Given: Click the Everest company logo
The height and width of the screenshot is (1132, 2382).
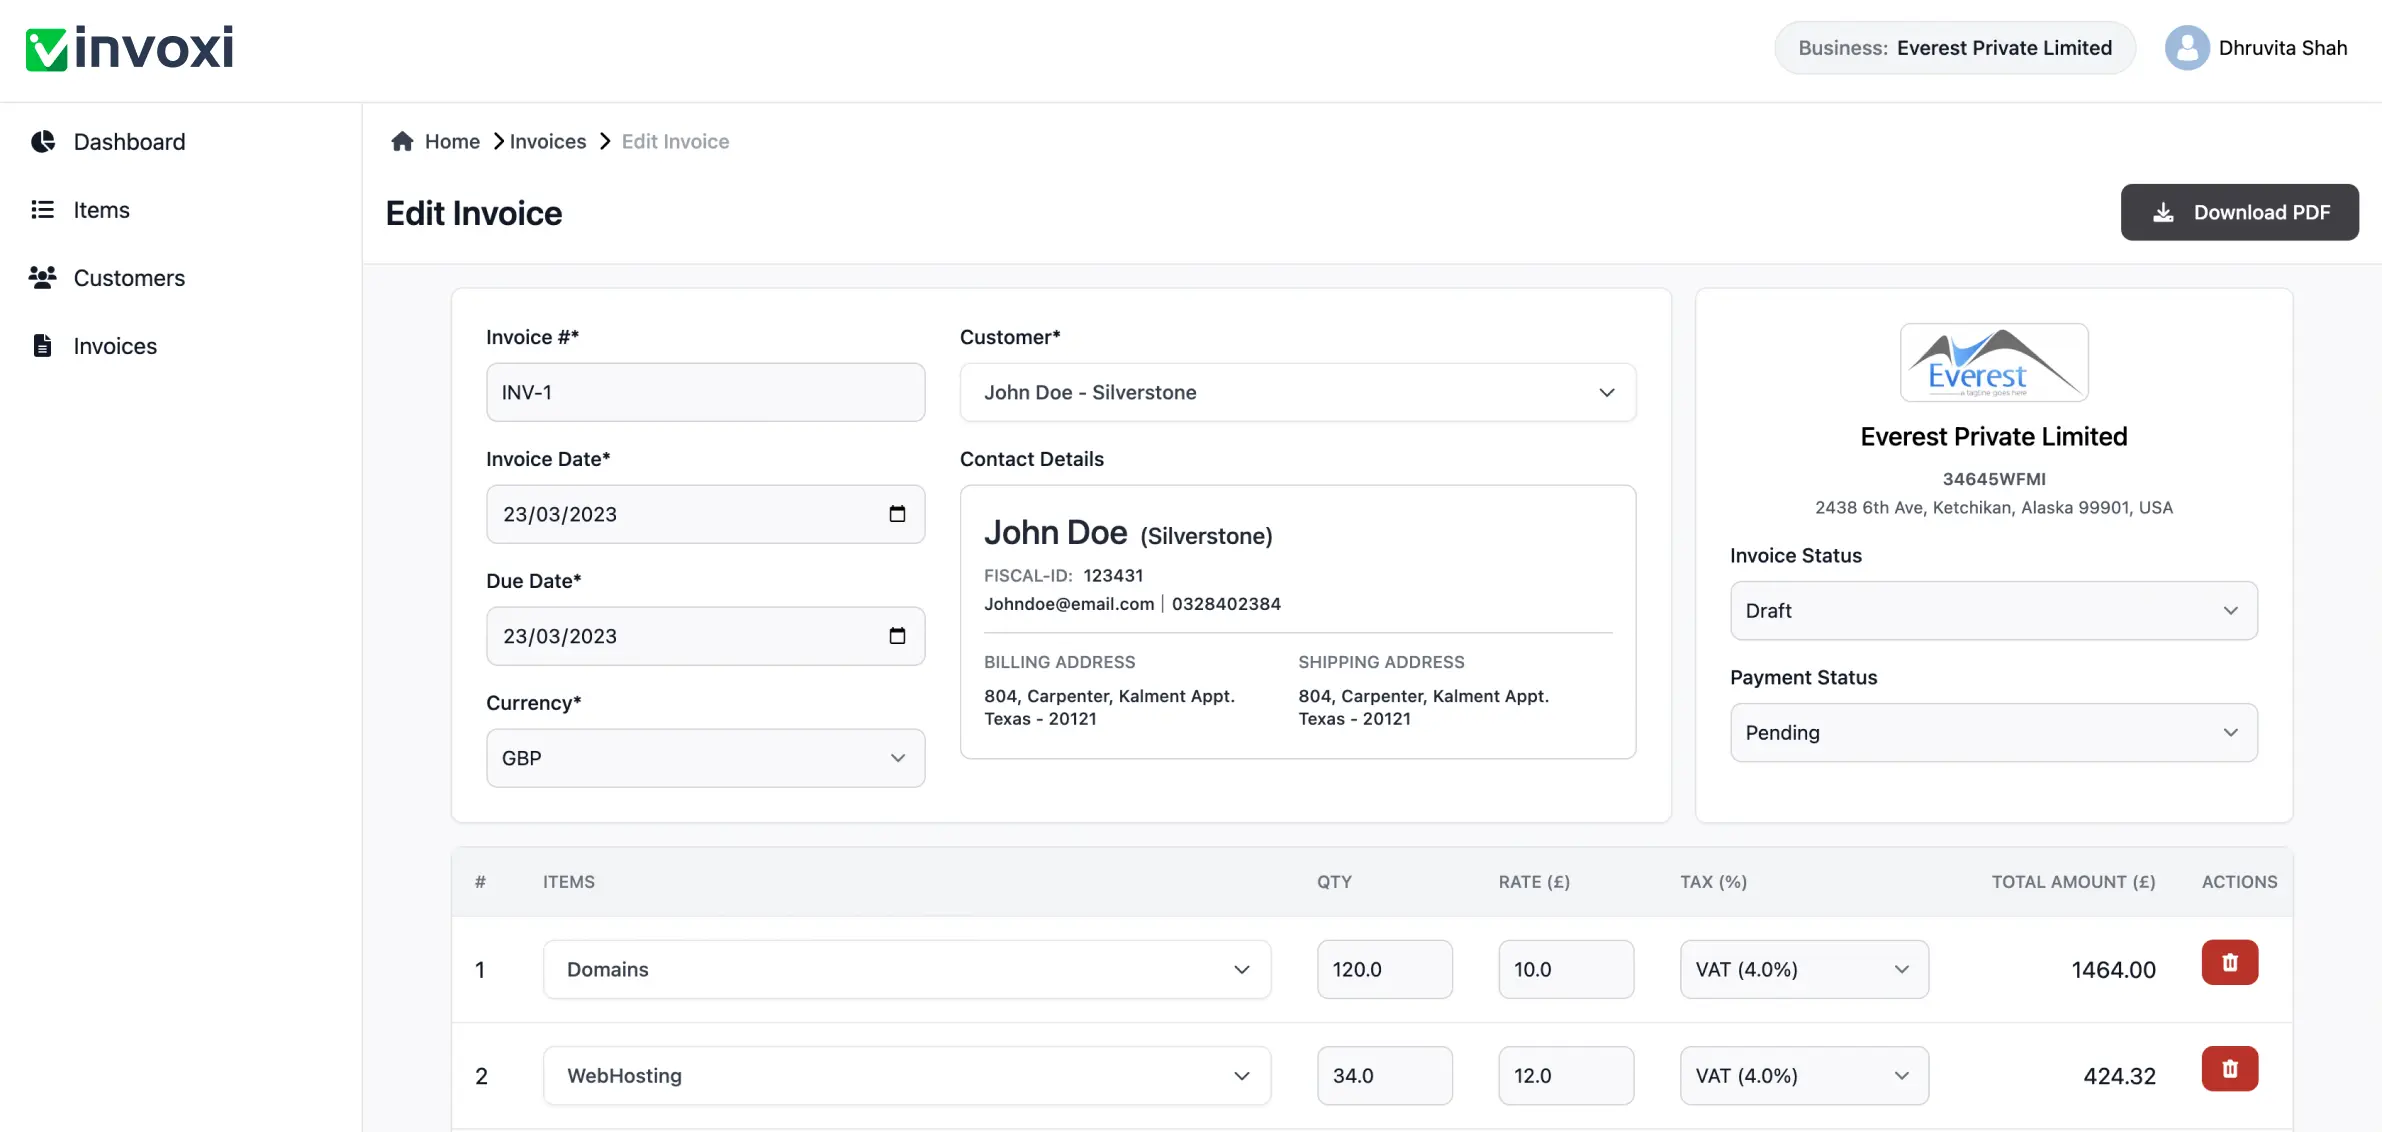Looking at the screenshot, I should click(1994, 362).
